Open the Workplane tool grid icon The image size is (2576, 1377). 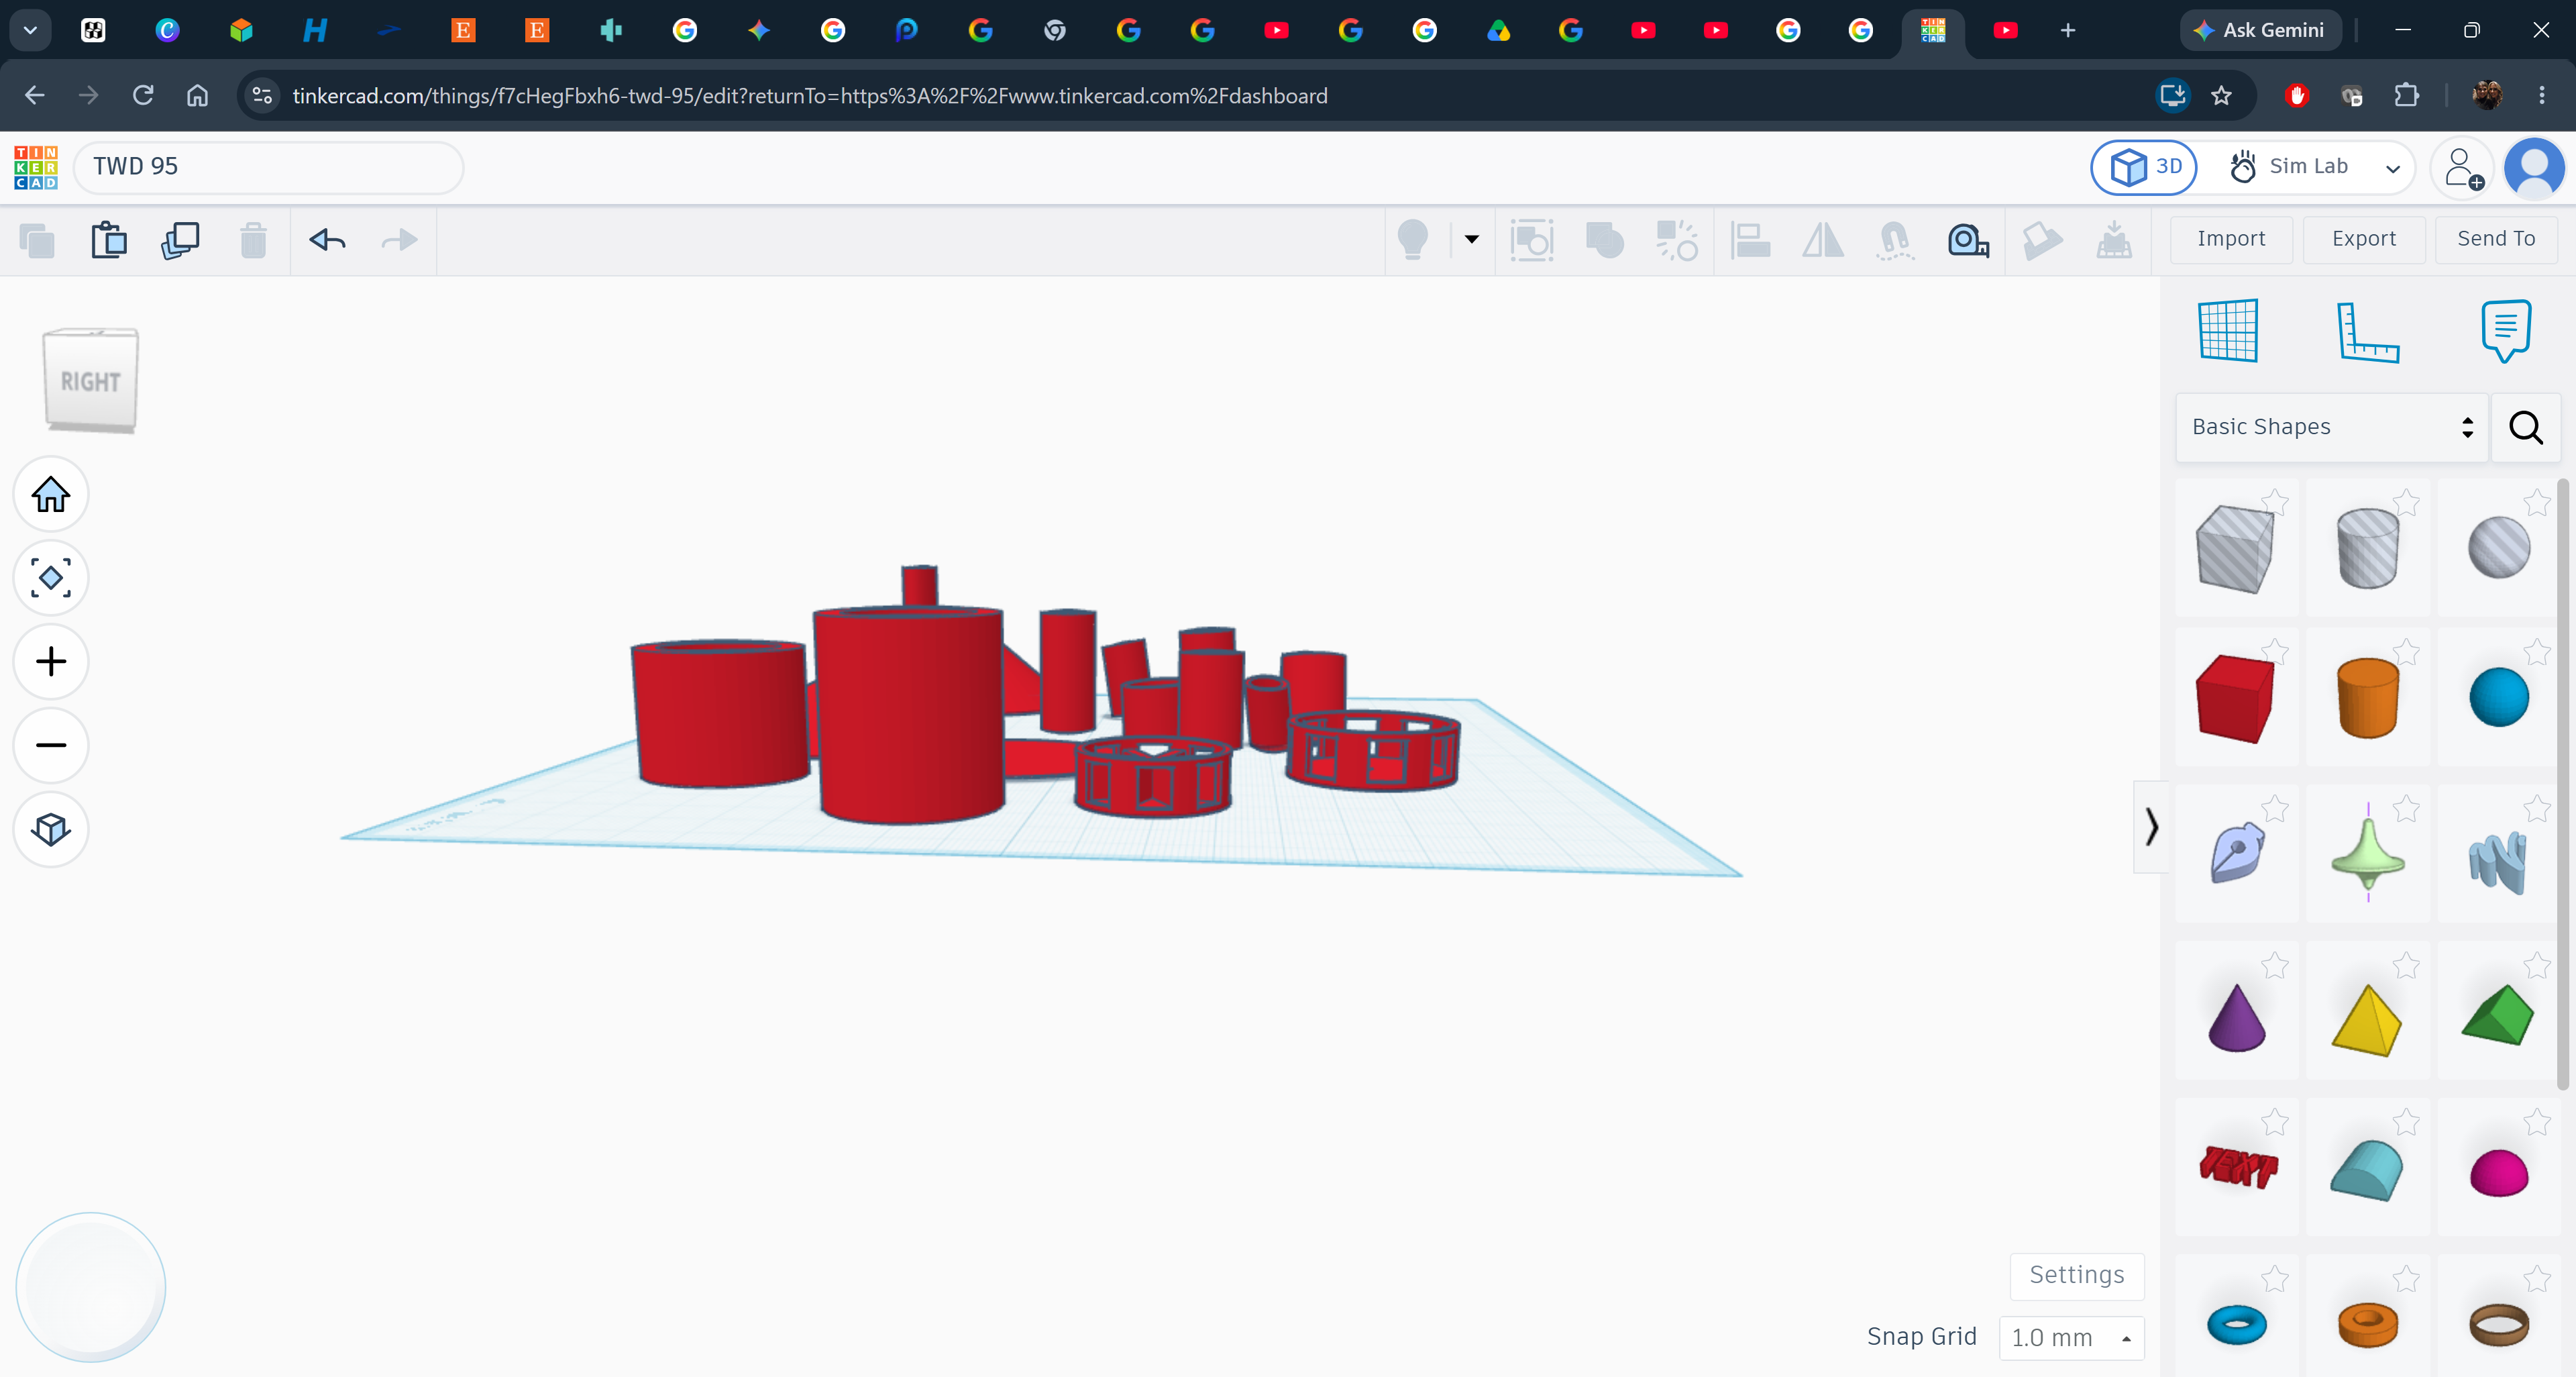point(2228,330)
